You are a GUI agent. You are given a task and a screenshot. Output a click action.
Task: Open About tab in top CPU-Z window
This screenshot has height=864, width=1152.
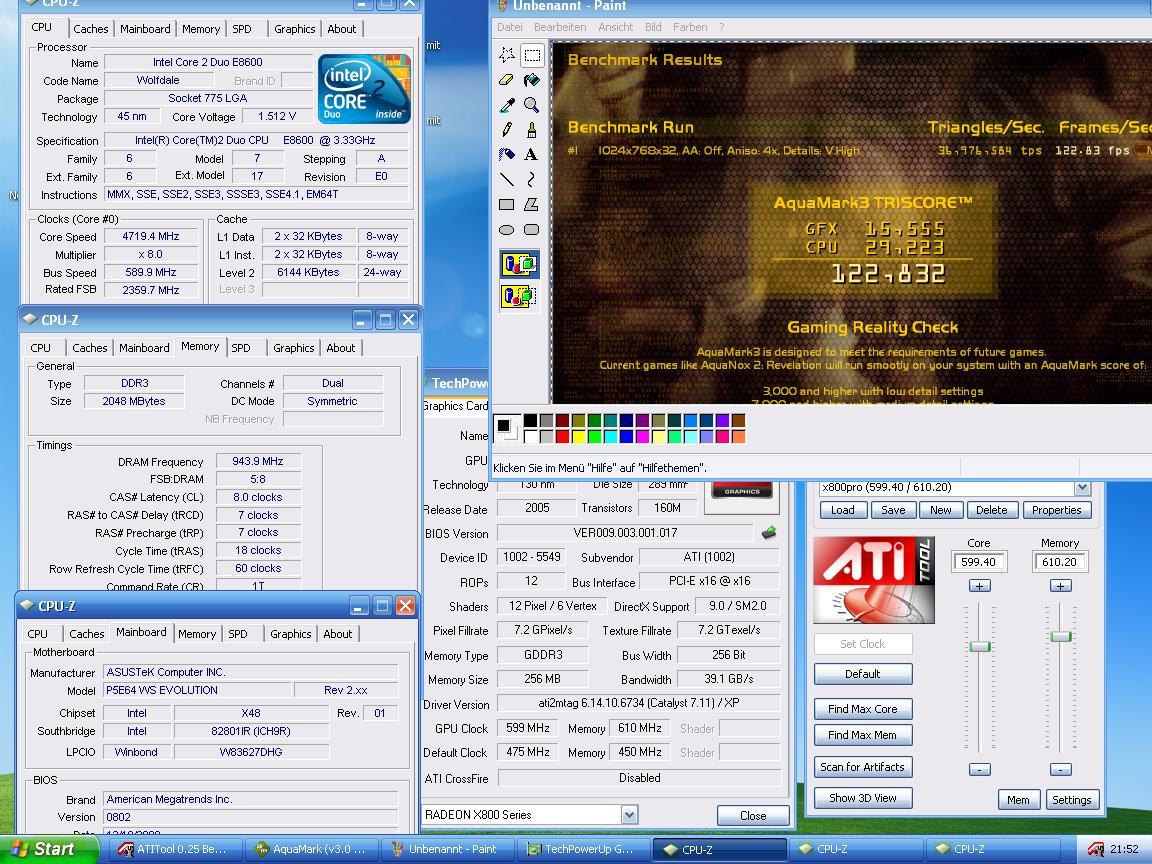(342, 29)
